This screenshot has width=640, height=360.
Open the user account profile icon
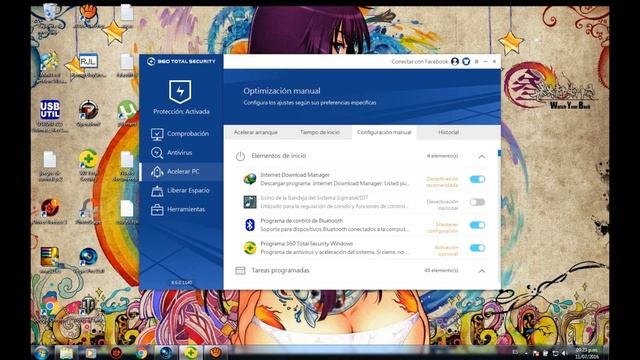455,62
